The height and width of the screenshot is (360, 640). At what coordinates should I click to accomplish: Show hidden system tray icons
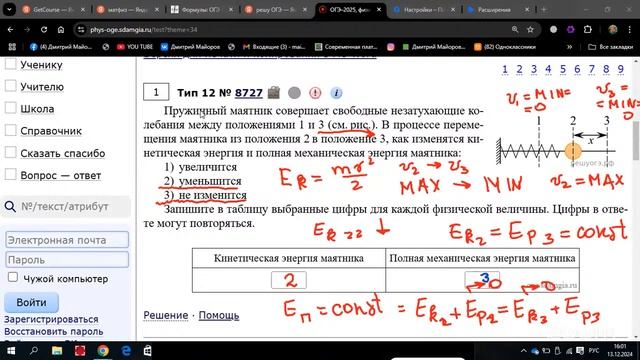pyautogui.click(x=524, y=351)
